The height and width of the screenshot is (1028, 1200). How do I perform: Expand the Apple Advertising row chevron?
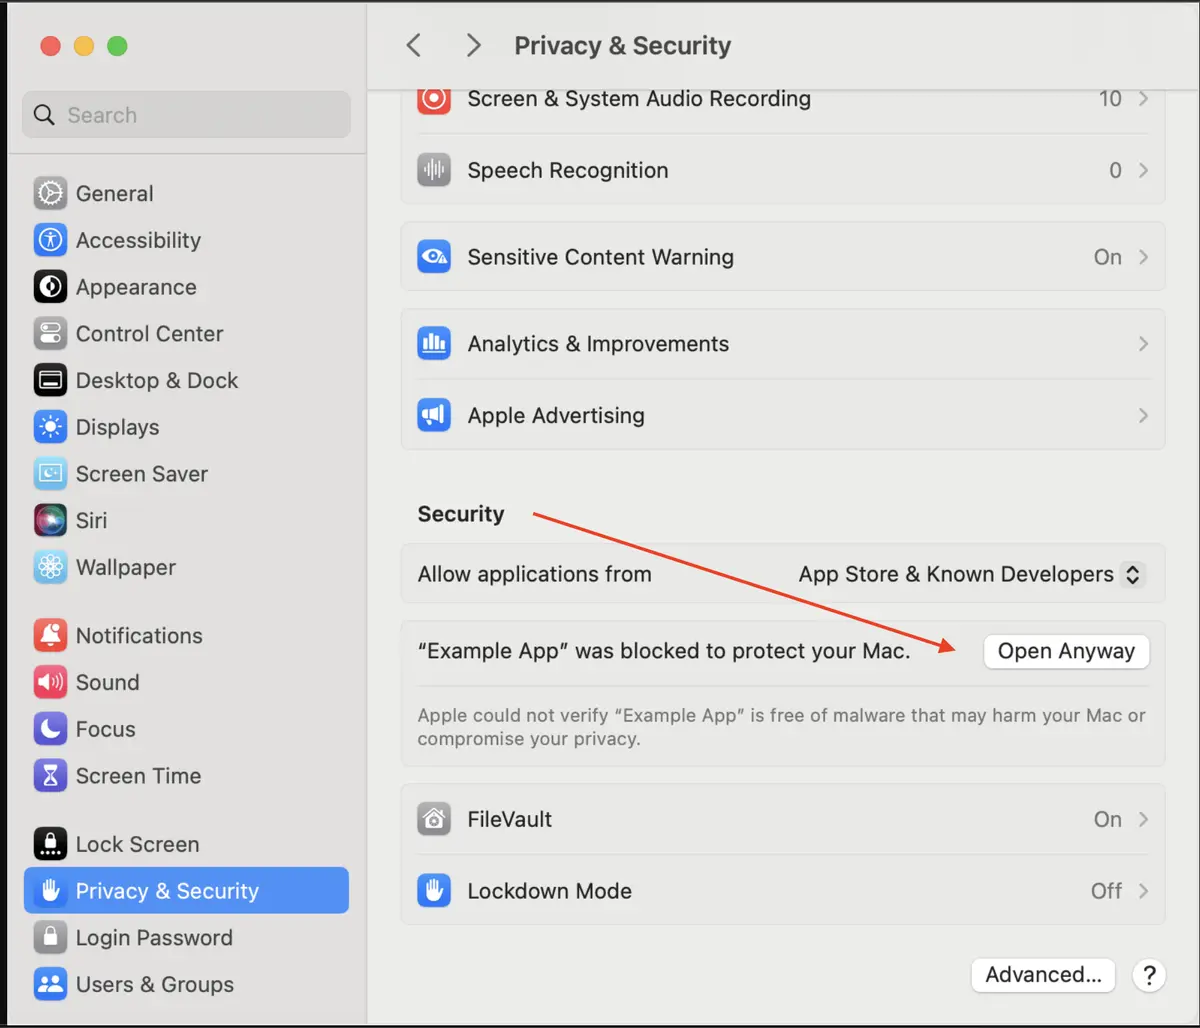point(1142,415)
